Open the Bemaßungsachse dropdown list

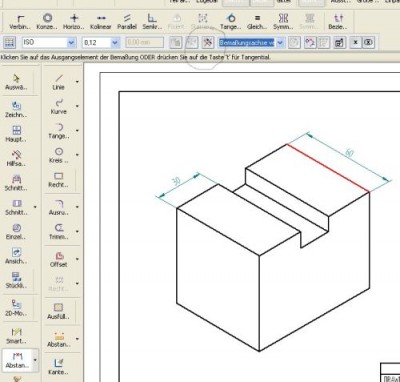[280, 43]
